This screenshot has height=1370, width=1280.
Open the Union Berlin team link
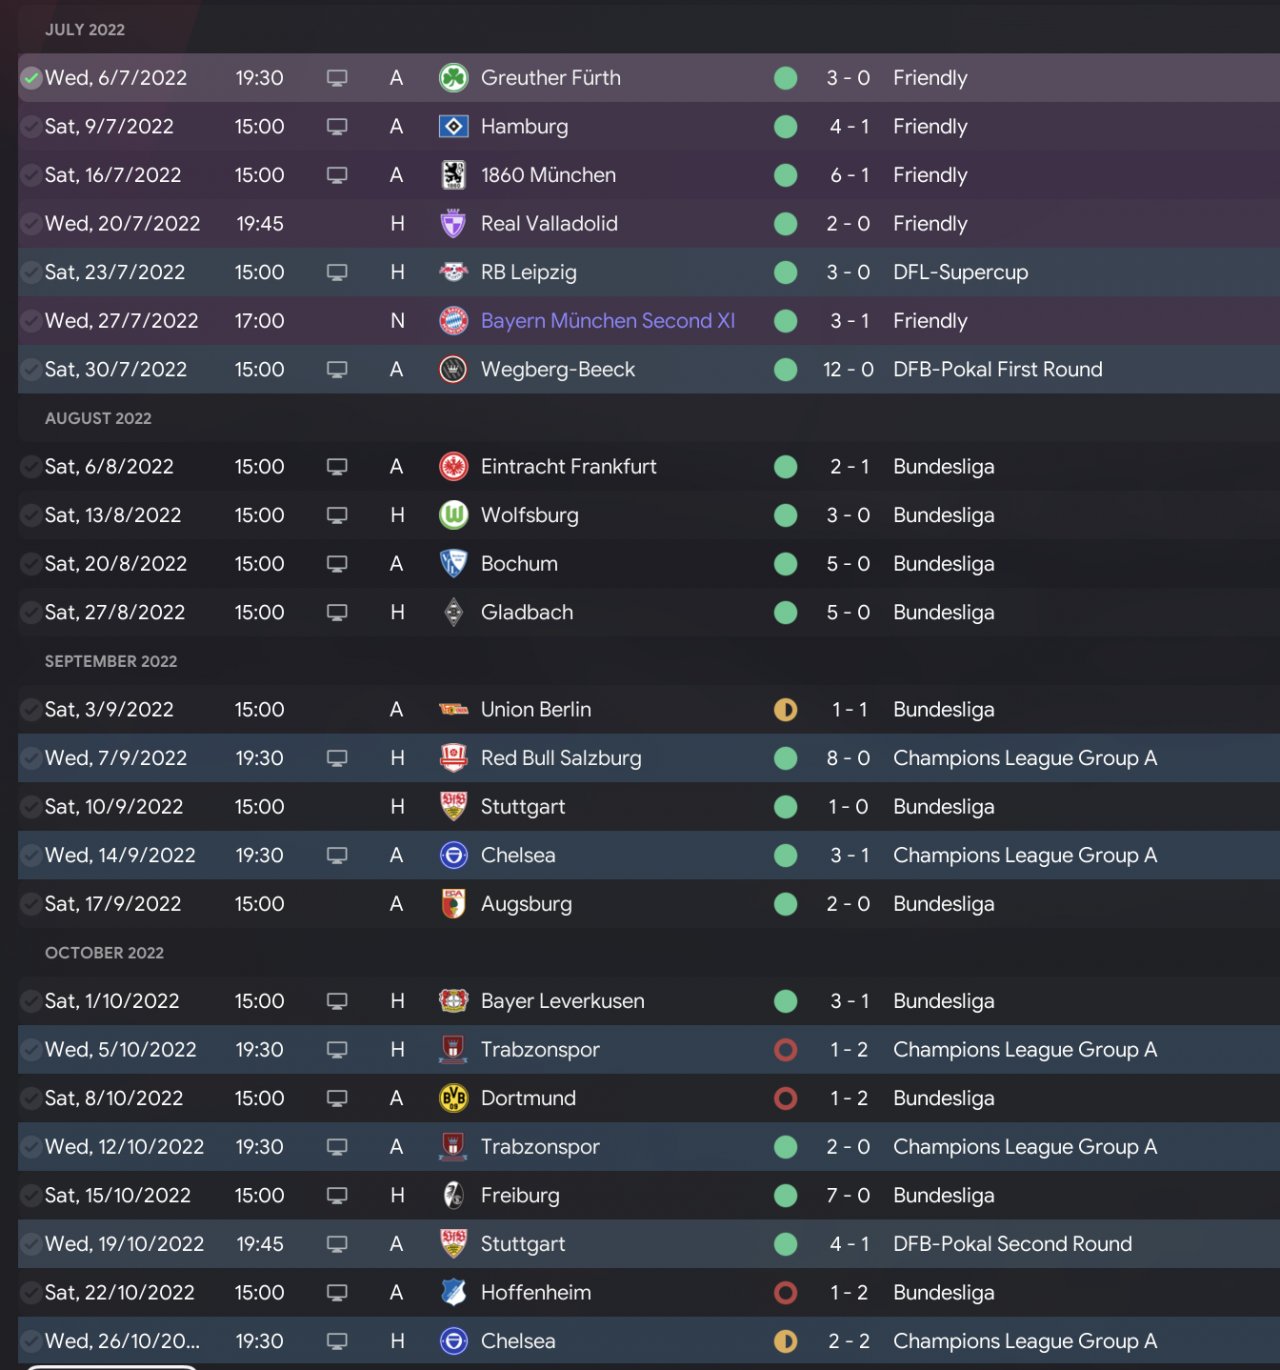(536, 710)
